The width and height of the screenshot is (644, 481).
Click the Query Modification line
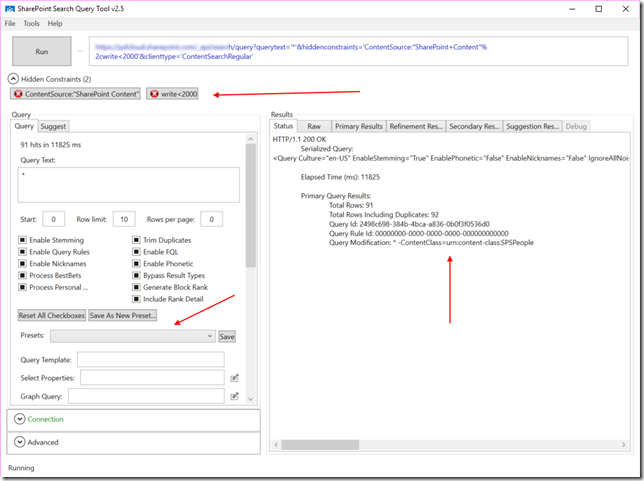[x=431, y=242]
